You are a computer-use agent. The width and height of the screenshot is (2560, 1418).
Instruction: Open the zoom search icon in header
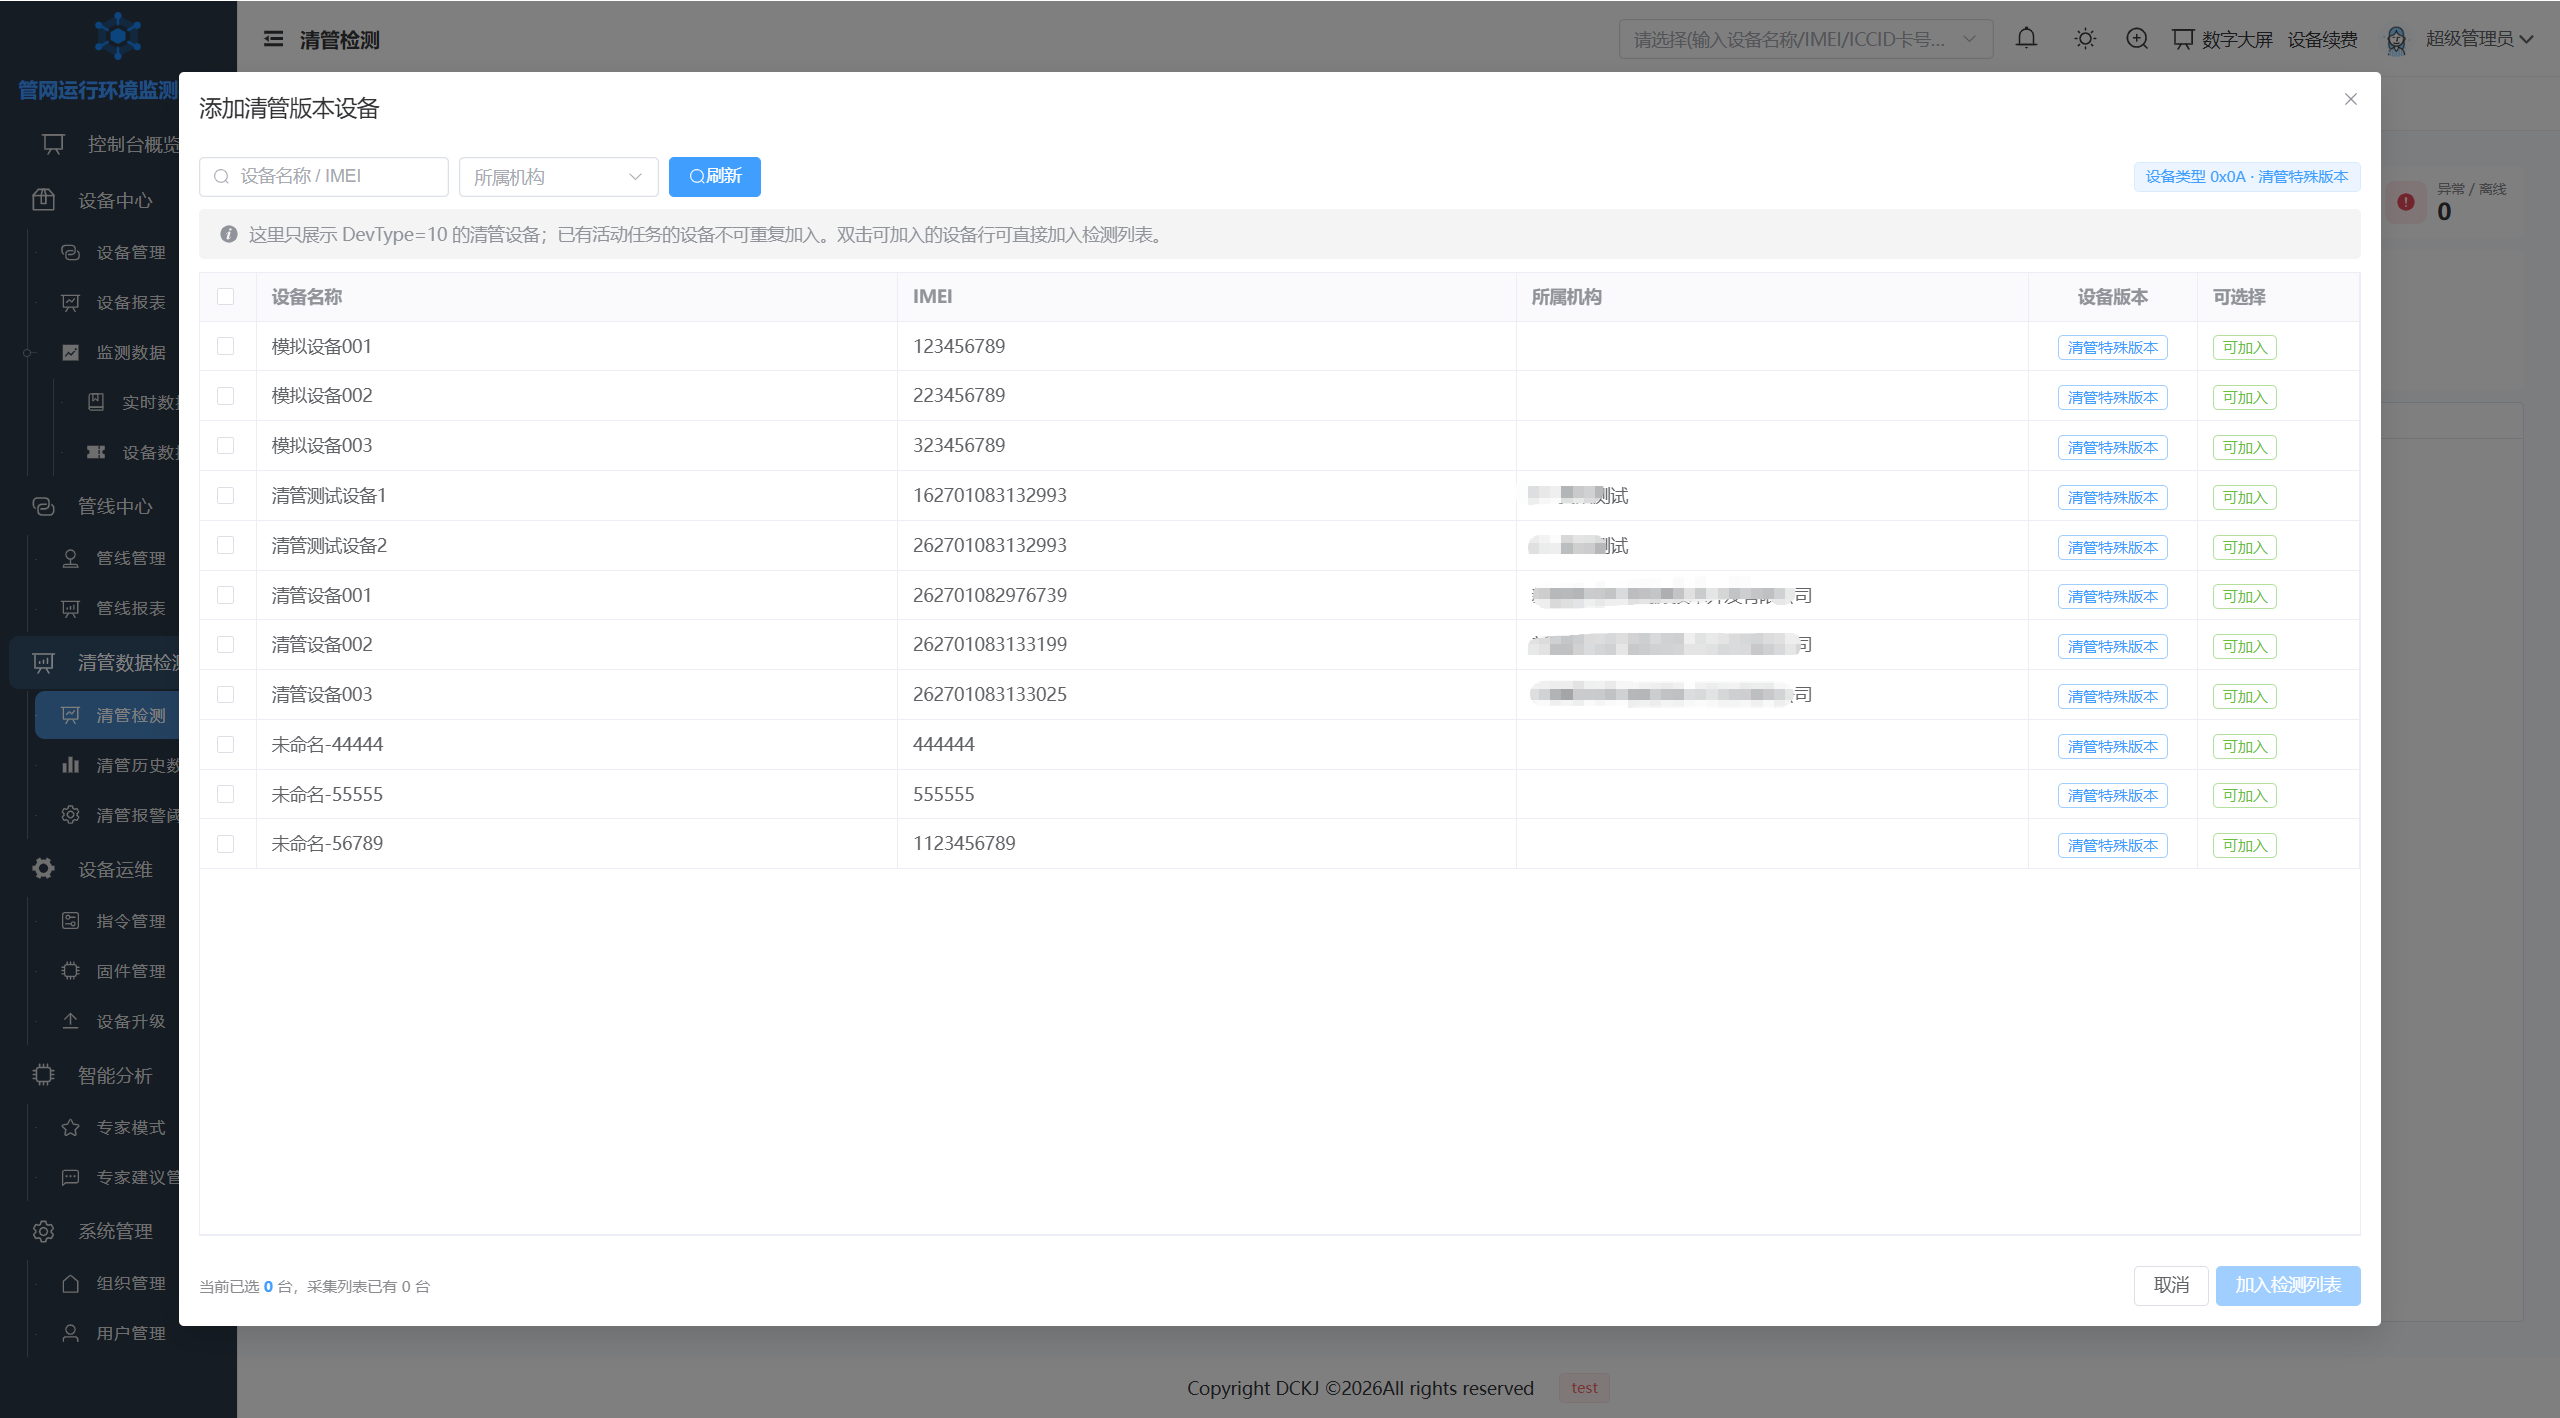coord(2137,39)
